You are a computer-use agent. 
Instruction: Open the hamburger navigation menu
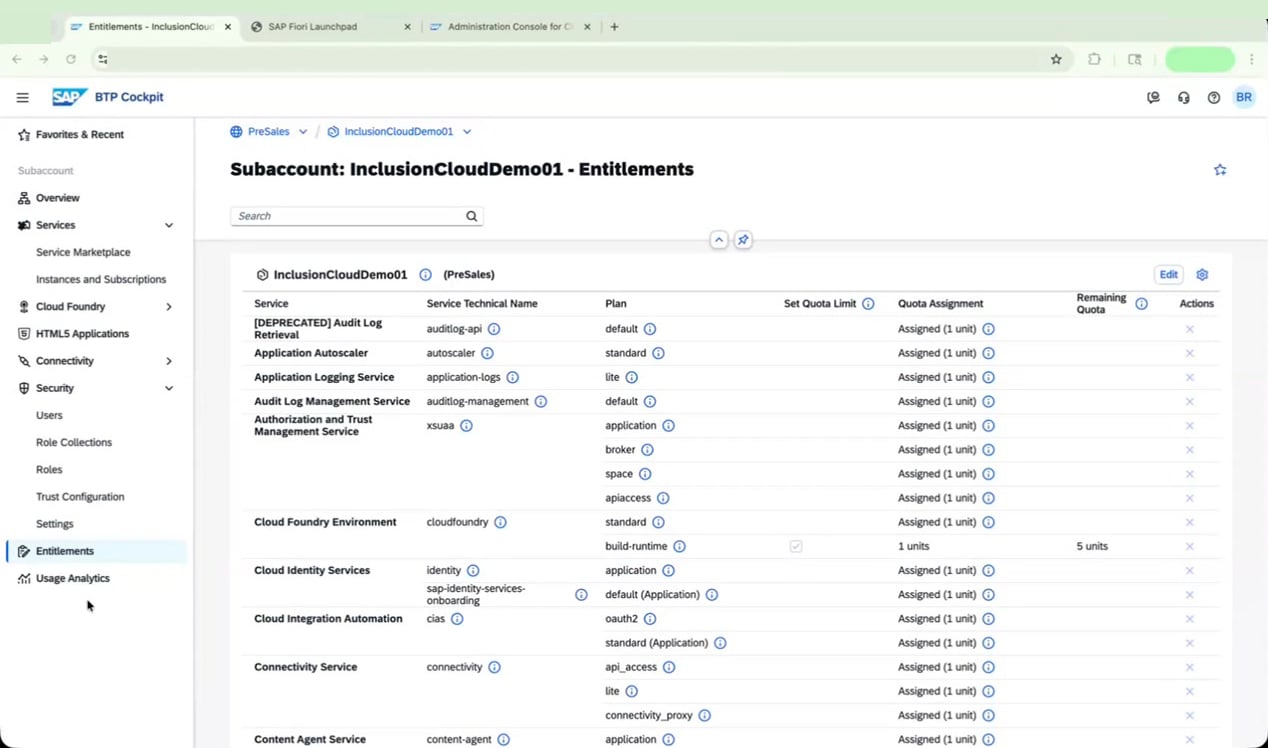tap(22, 97)
